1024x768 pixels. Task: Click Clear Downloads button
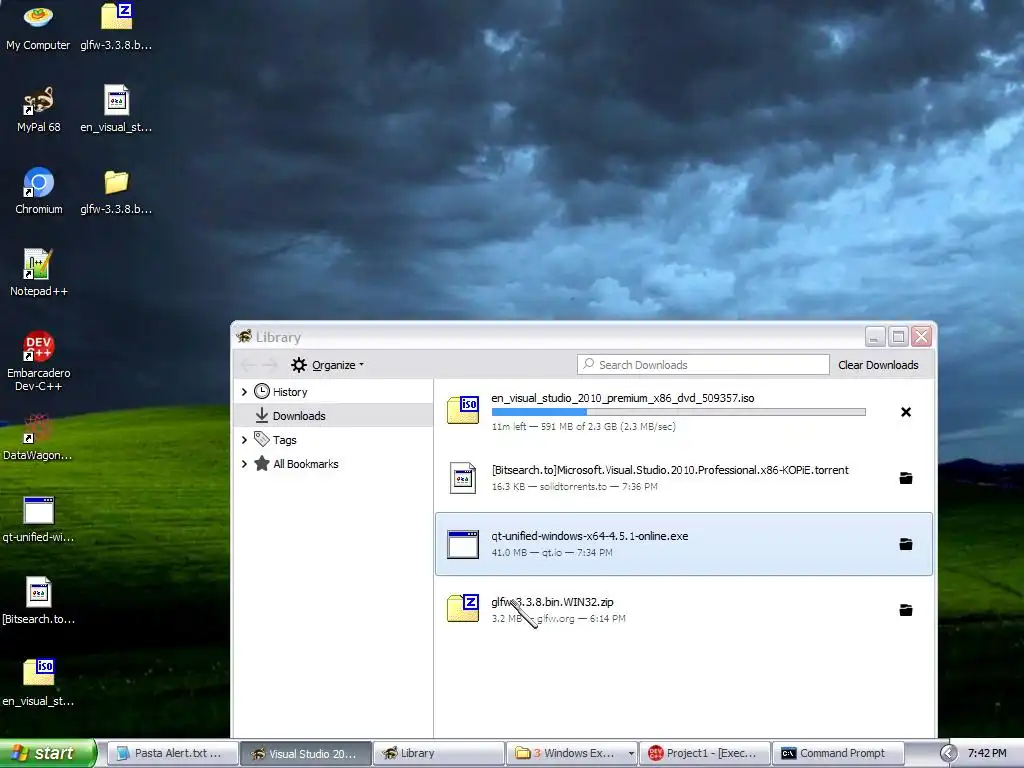tap(878, 365)
